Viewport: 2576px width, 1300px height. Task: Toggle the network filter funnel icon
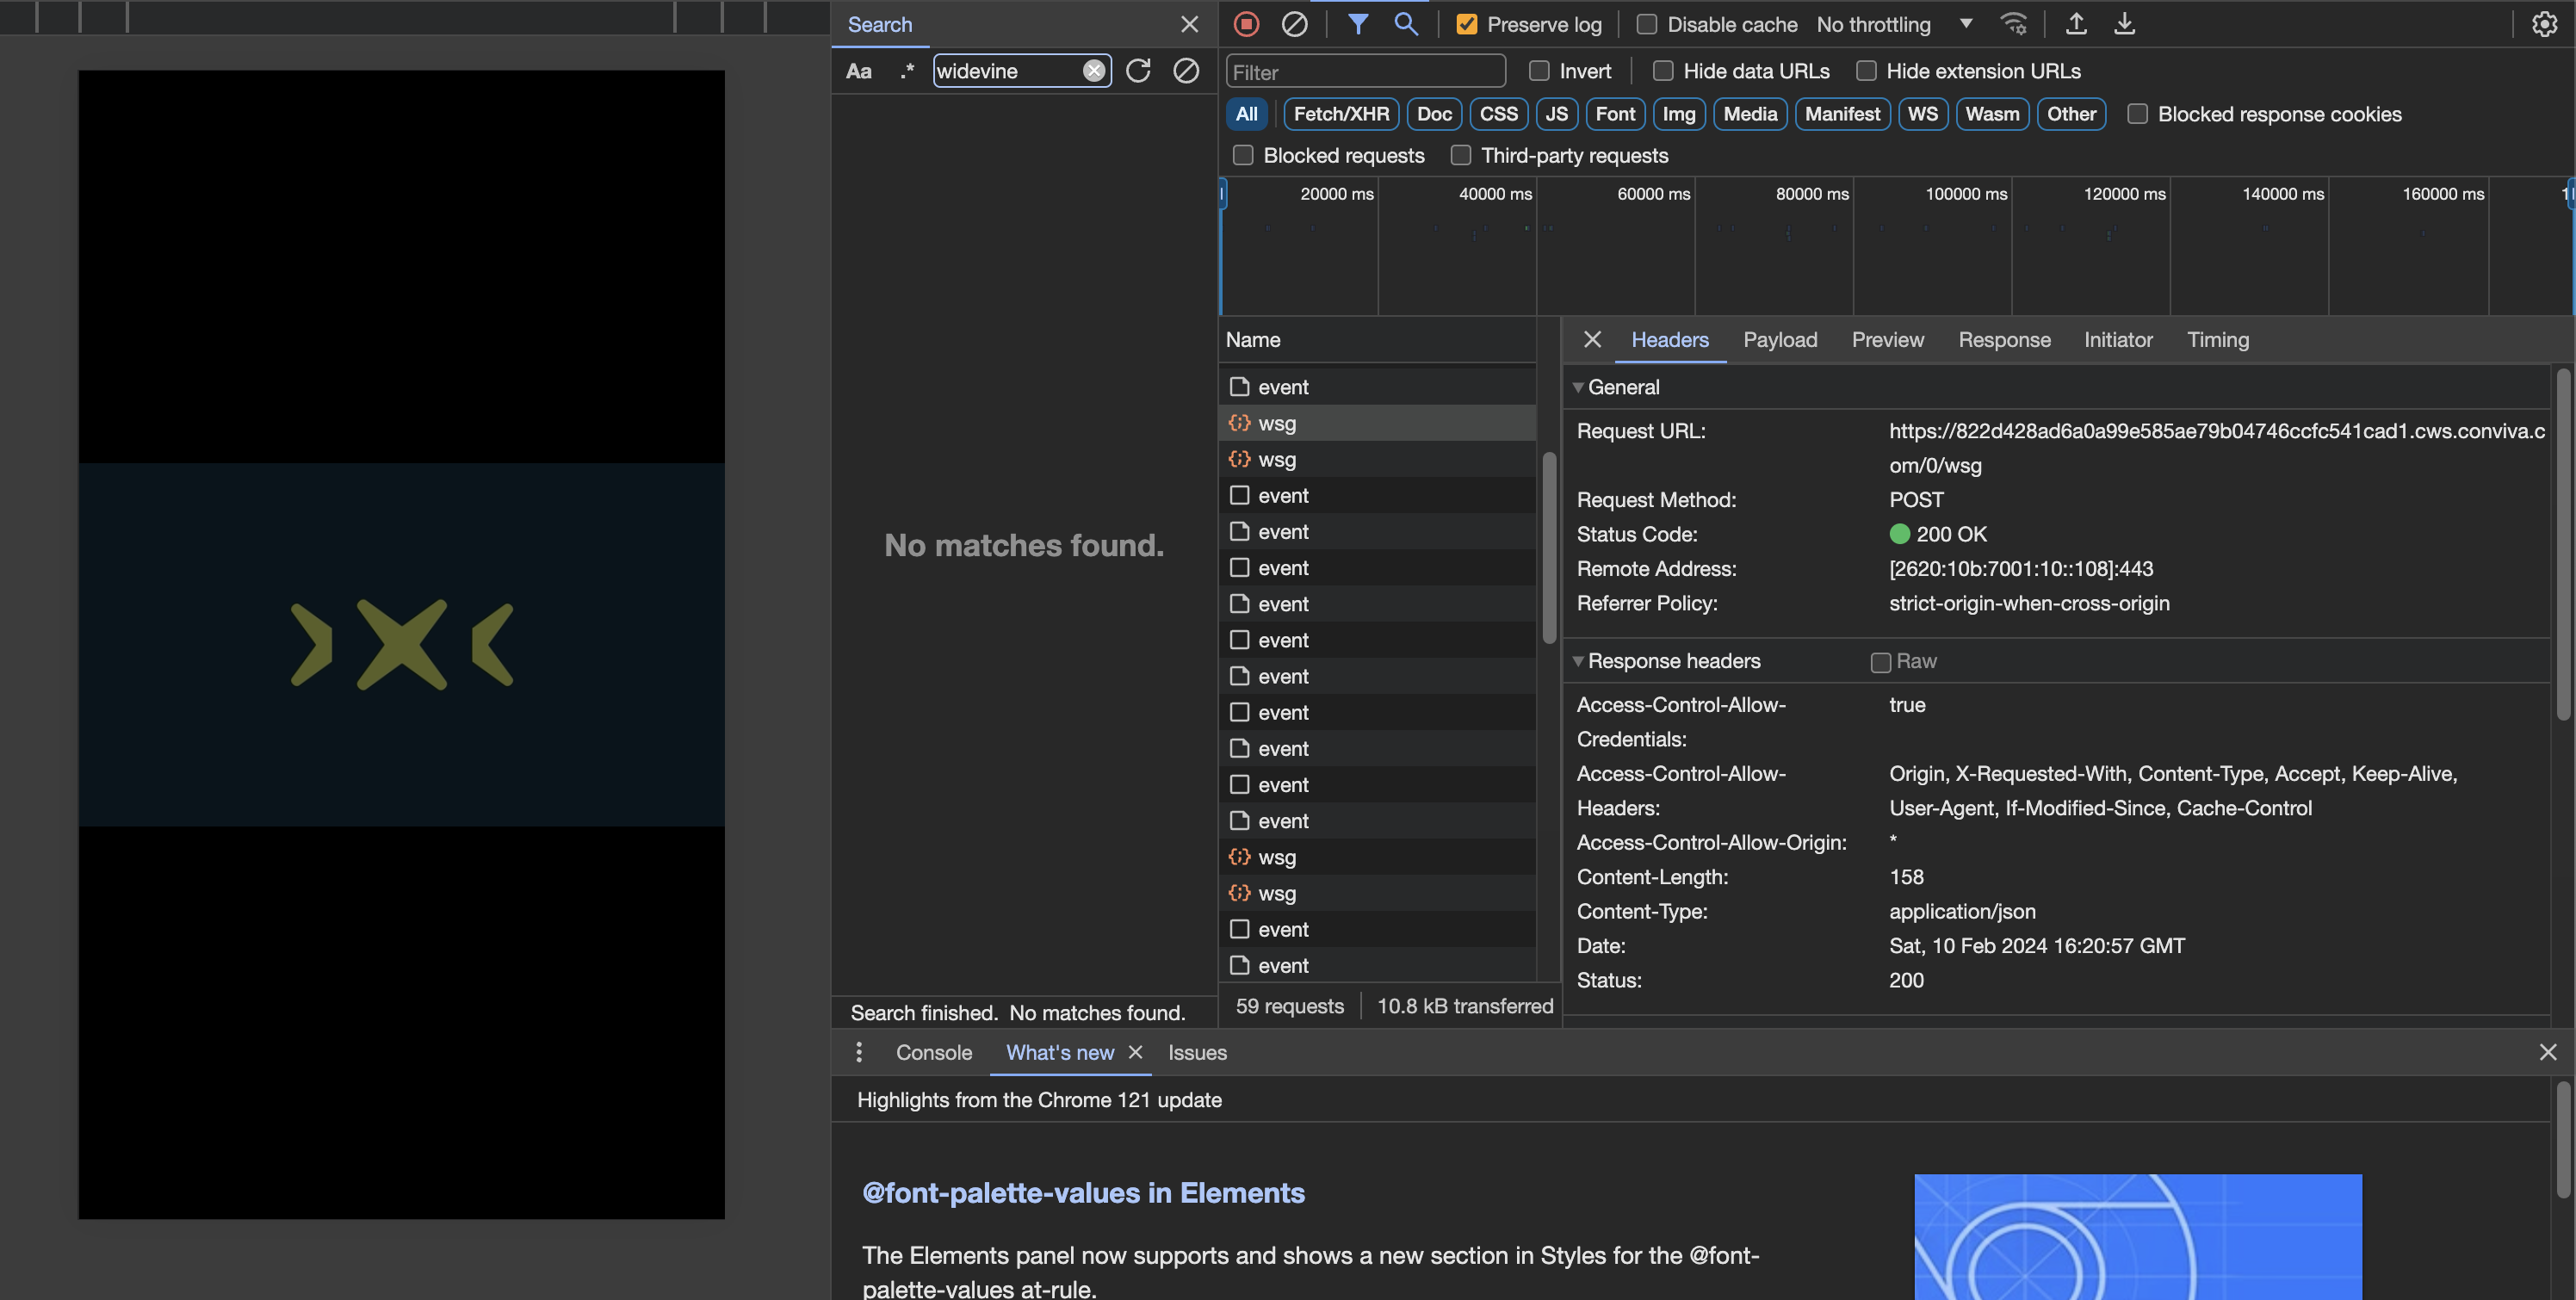[x=1357, y=24]
